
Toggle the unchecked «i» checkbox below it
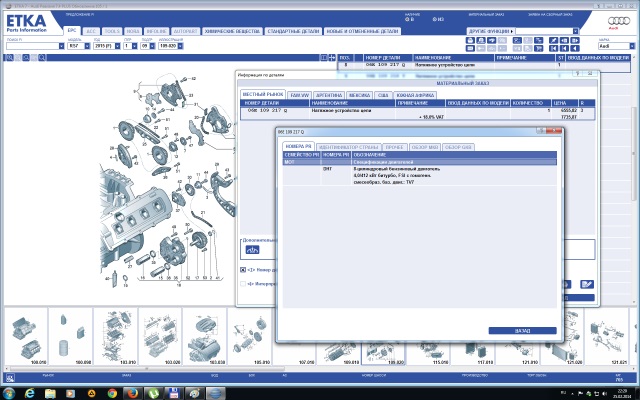[x=243, y=283]
